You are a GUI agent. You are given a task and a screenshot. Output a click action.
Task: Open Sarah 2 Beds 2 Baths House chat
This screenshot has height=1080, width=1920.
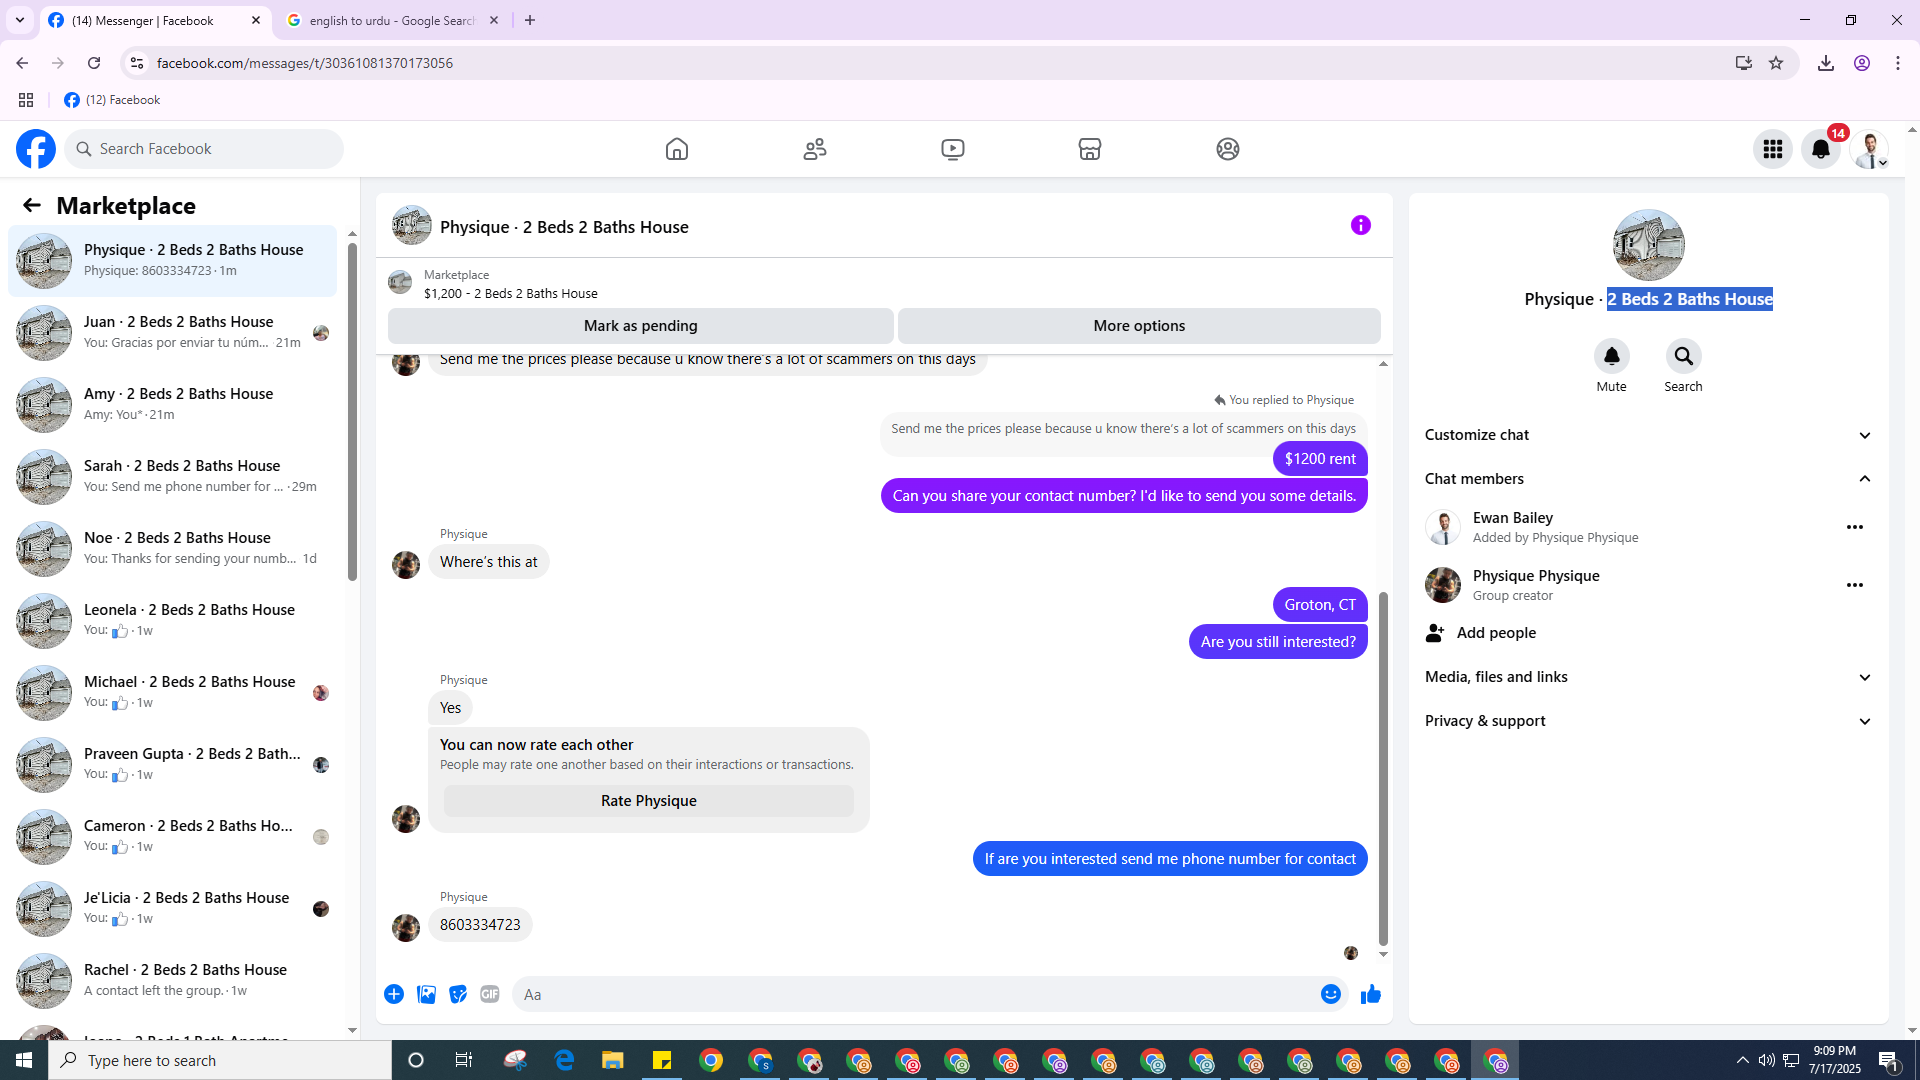pos(172,477)
